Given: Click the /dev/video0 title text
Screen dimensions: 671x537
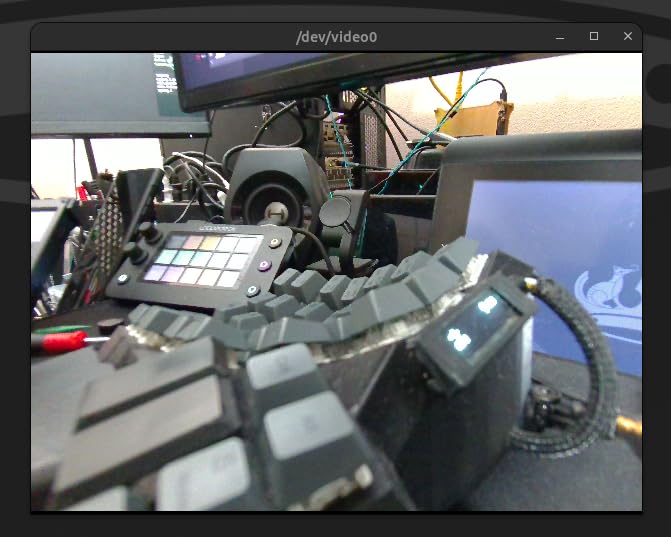Looking at the screenshot, I should pos(336,37).
